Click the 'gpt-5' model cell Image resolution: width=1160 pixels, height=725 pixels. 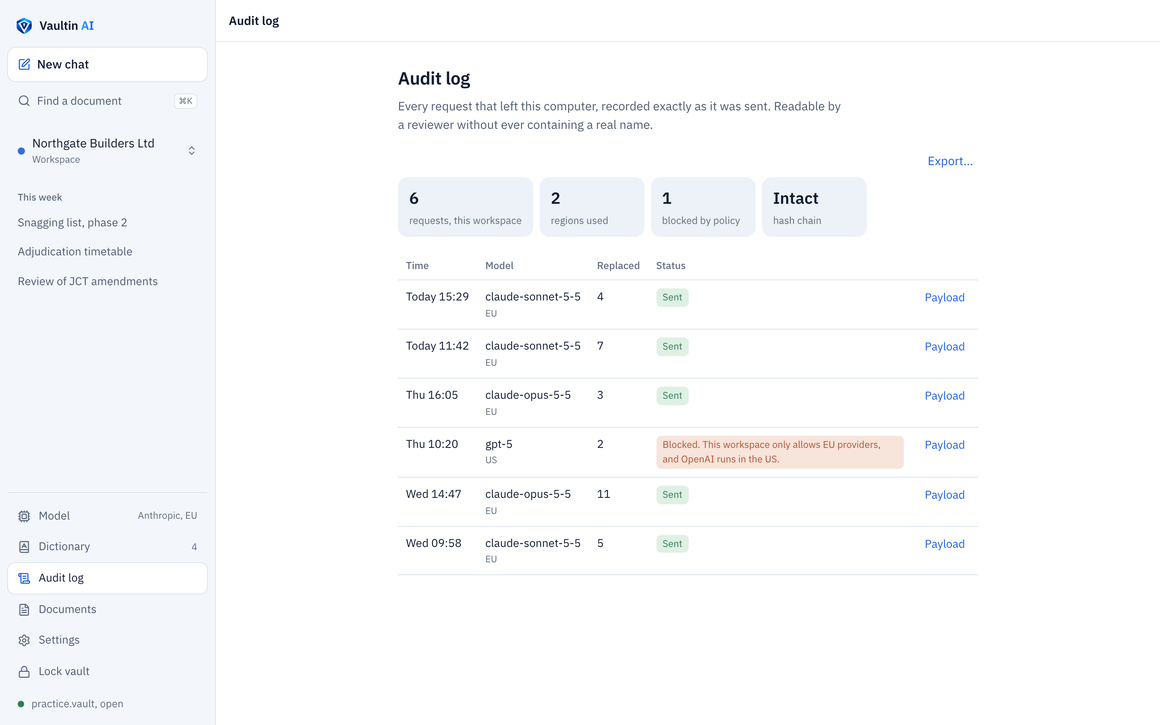point(499,444)
